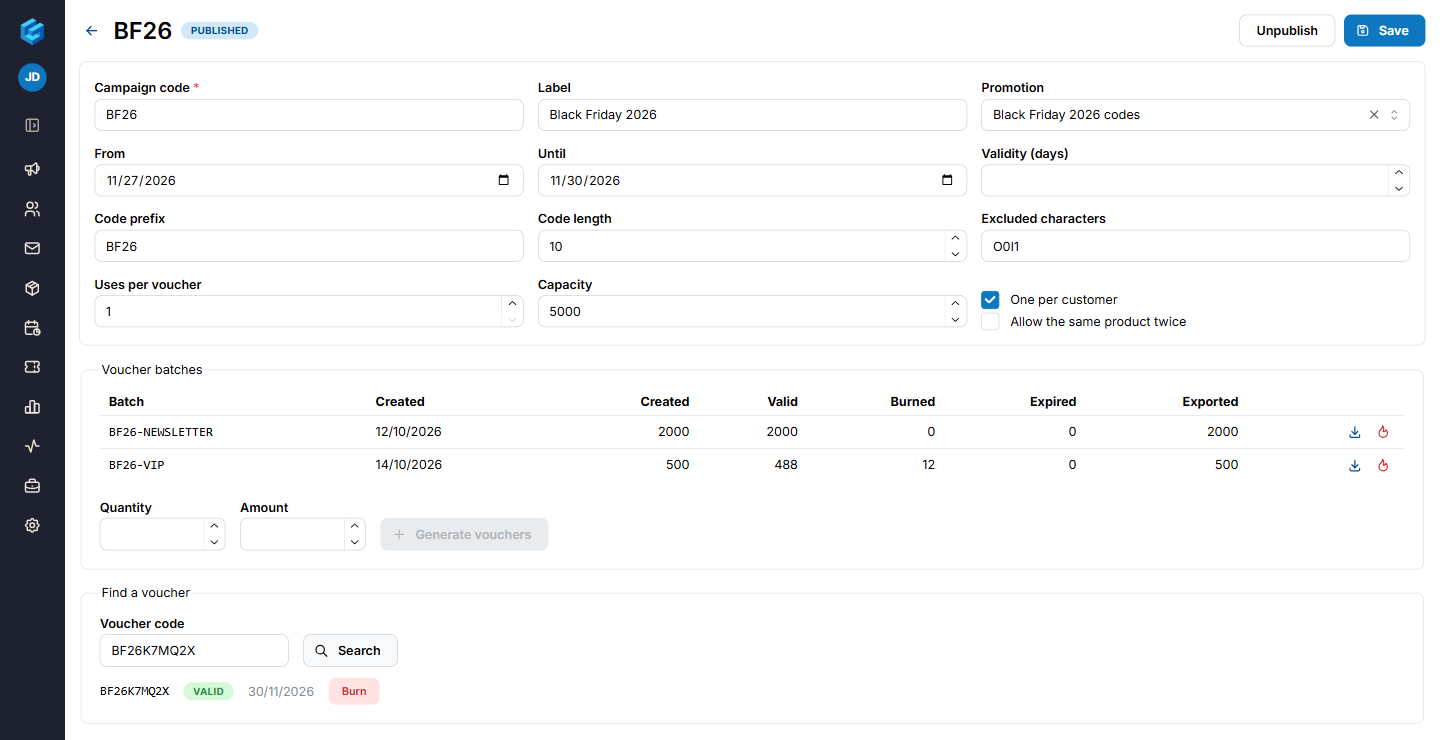This screenshot has width=1440, height=740.
Task: Open the activity pulse icon
Action: (32, 446)
